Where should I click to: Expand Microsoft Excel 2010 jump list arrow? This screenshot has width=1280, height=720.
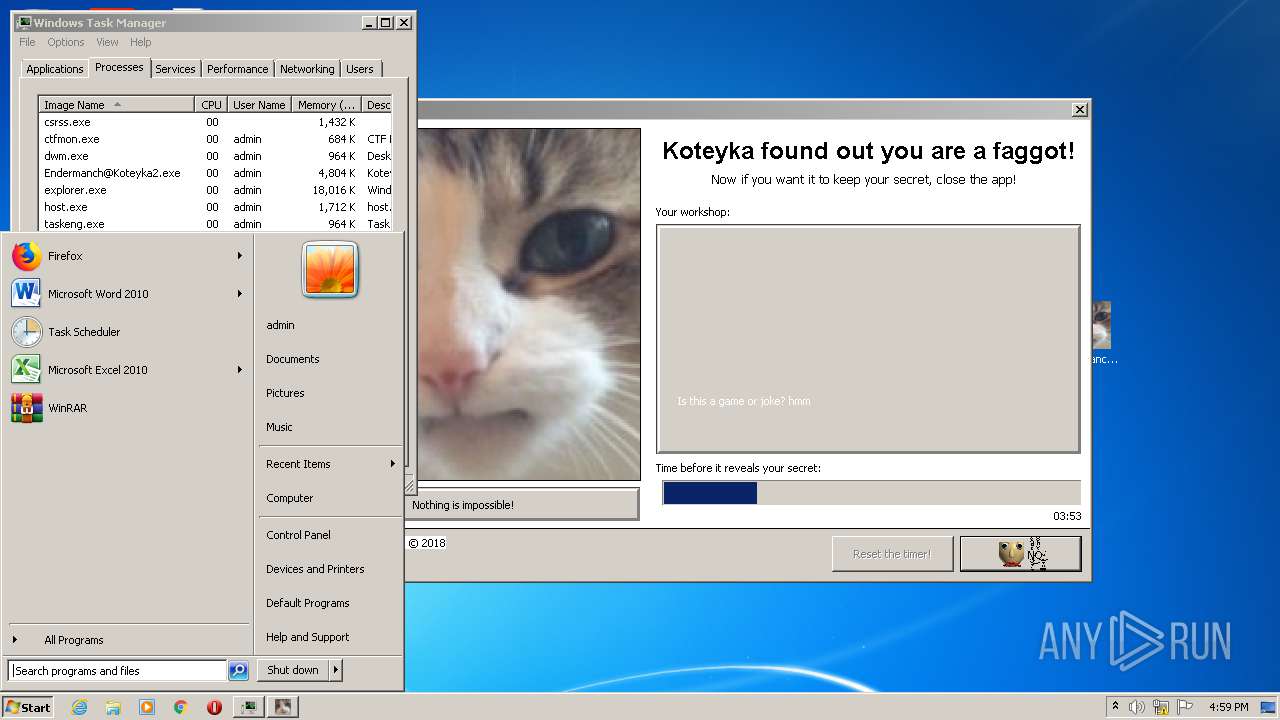click(240, 370)
